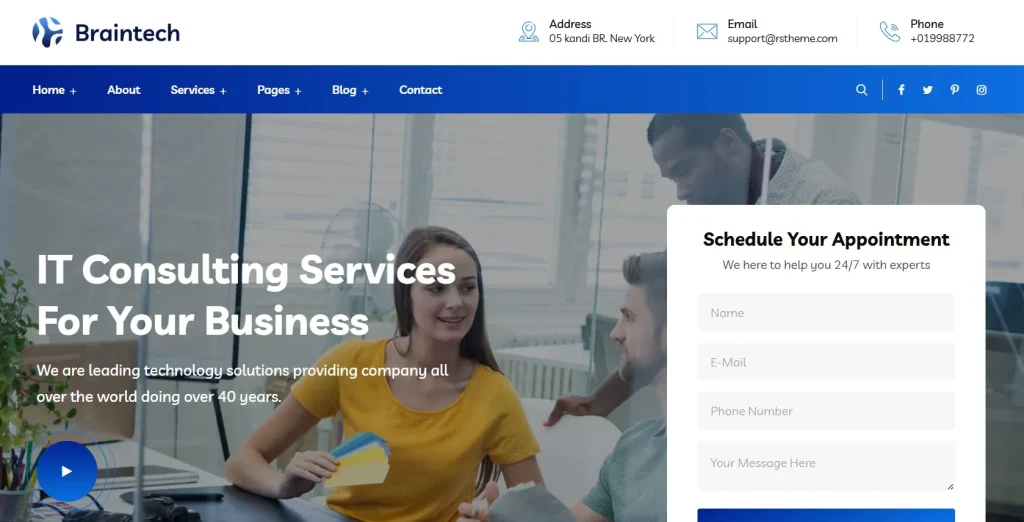Click the +019988772 phone number link
This screenshot has width=1024, height=522.
(942, 39)
